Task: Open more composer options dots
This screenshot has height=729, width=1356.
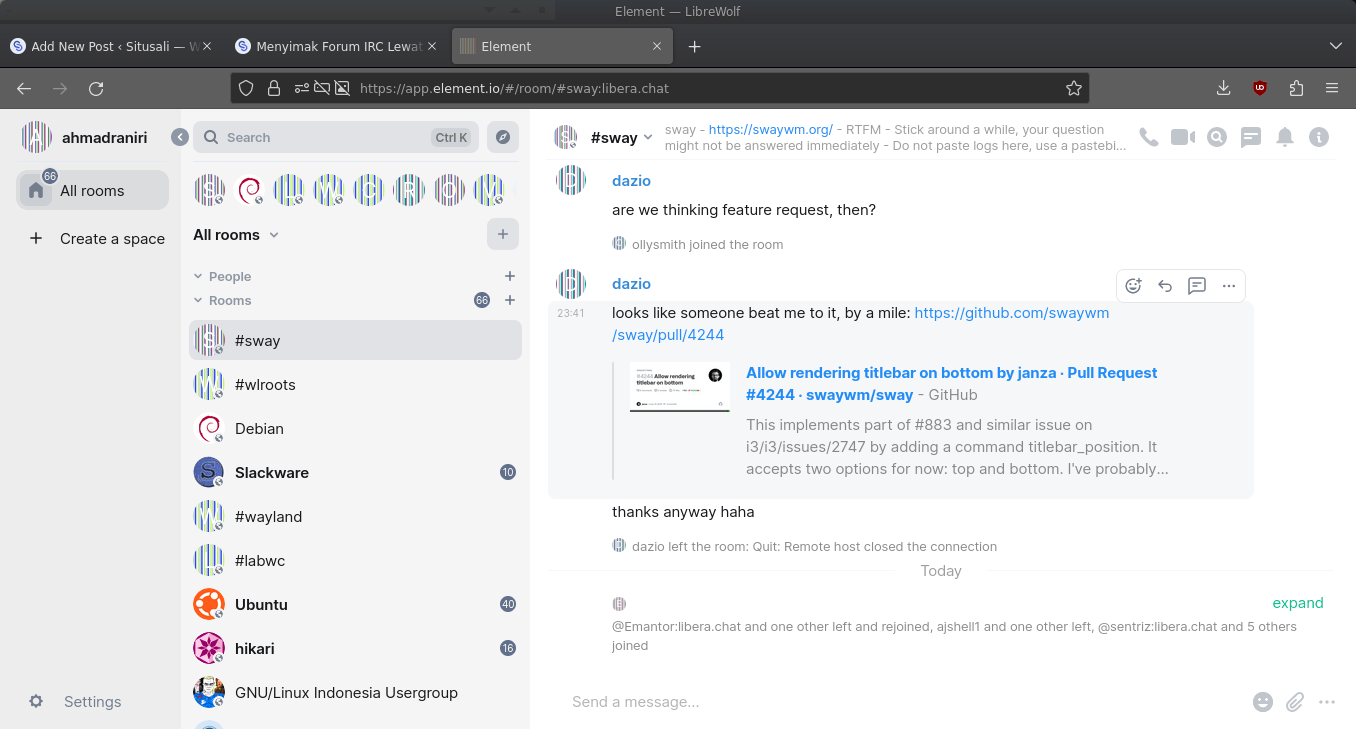Action: click(1327, 702)
